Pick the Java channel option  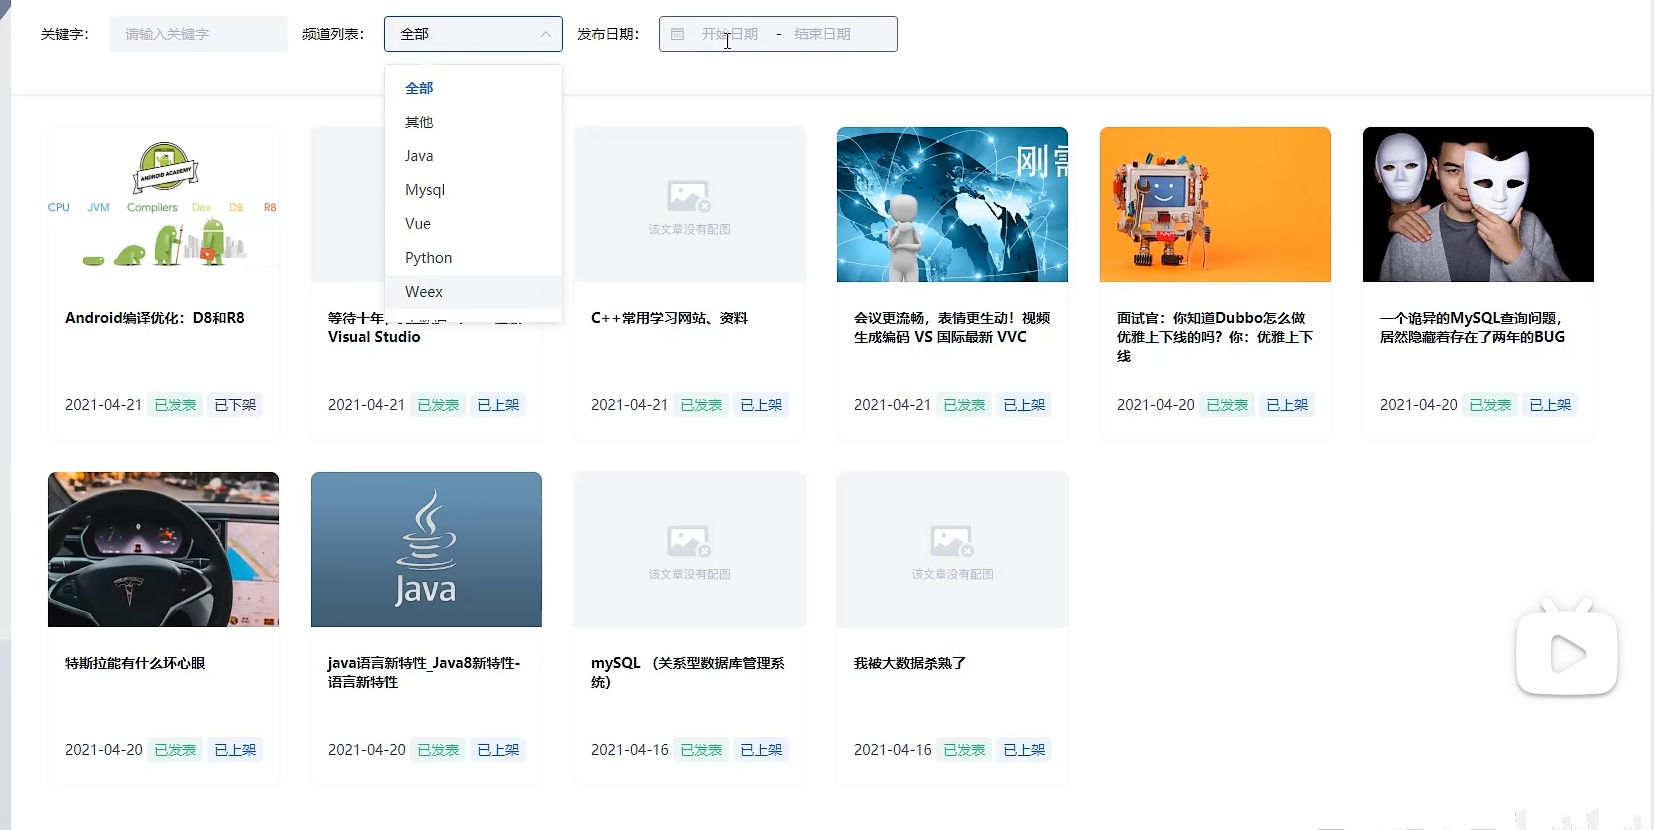473,156
